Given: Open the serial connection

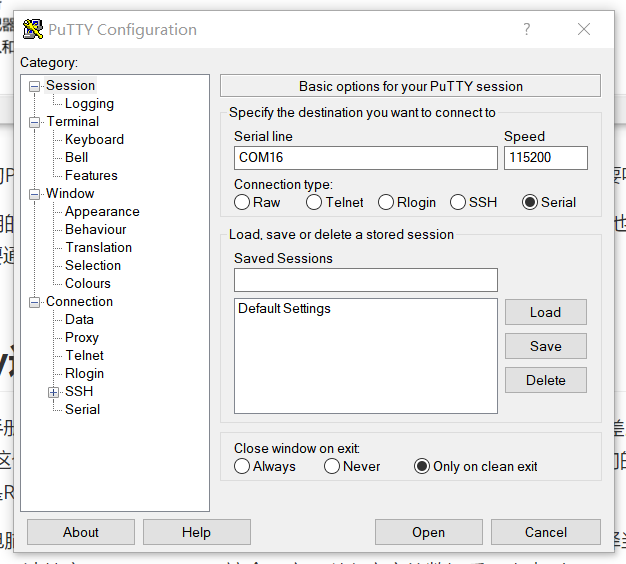Looking at the screenshot, I should click(x=428, y=532).
